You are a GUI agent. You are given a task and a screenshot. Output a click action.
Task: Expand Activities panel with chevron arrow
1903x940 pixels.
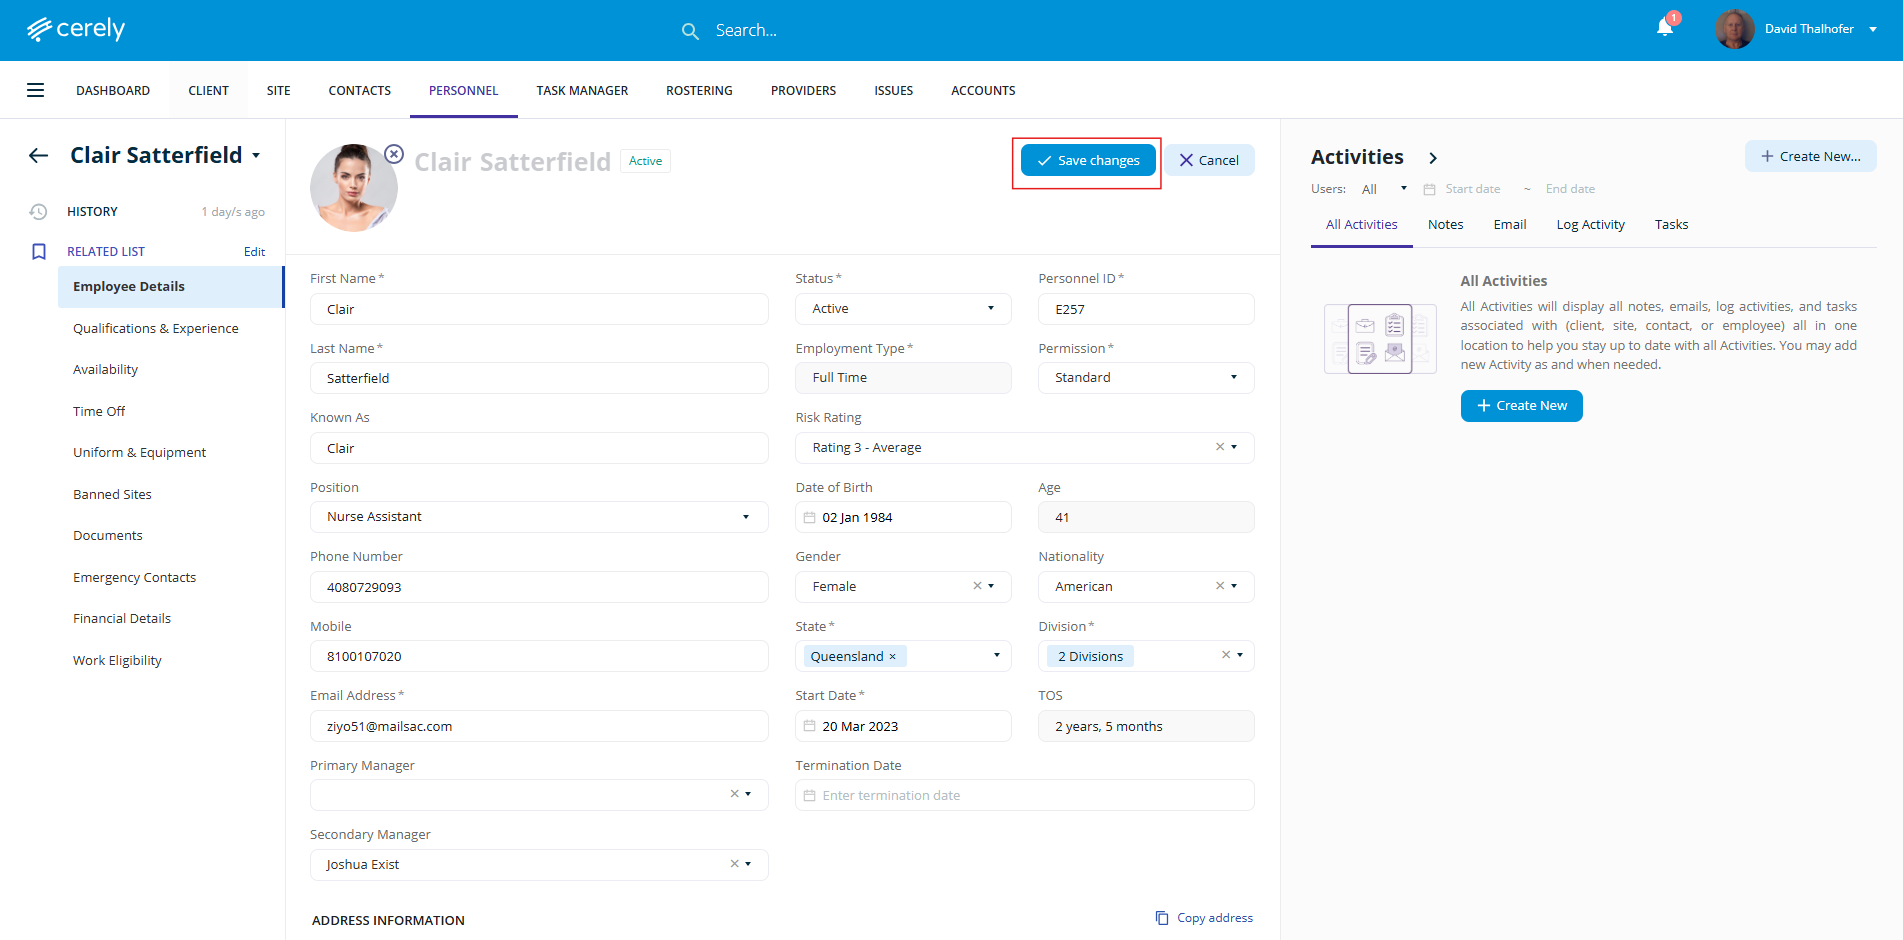point(1433,158)
